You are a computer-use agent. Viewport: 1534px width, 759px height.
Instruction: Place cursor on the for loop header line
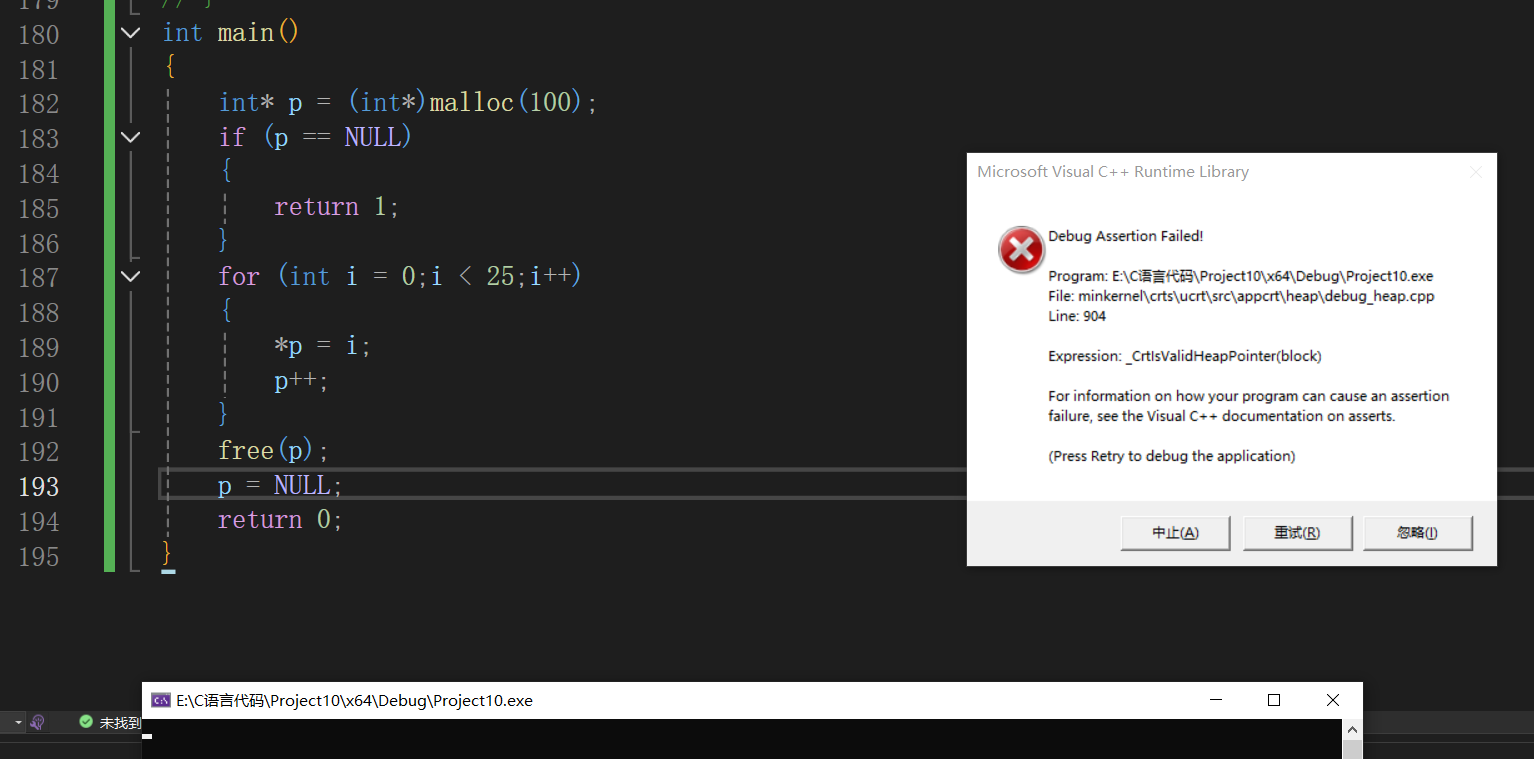click(x=400, y=276)
